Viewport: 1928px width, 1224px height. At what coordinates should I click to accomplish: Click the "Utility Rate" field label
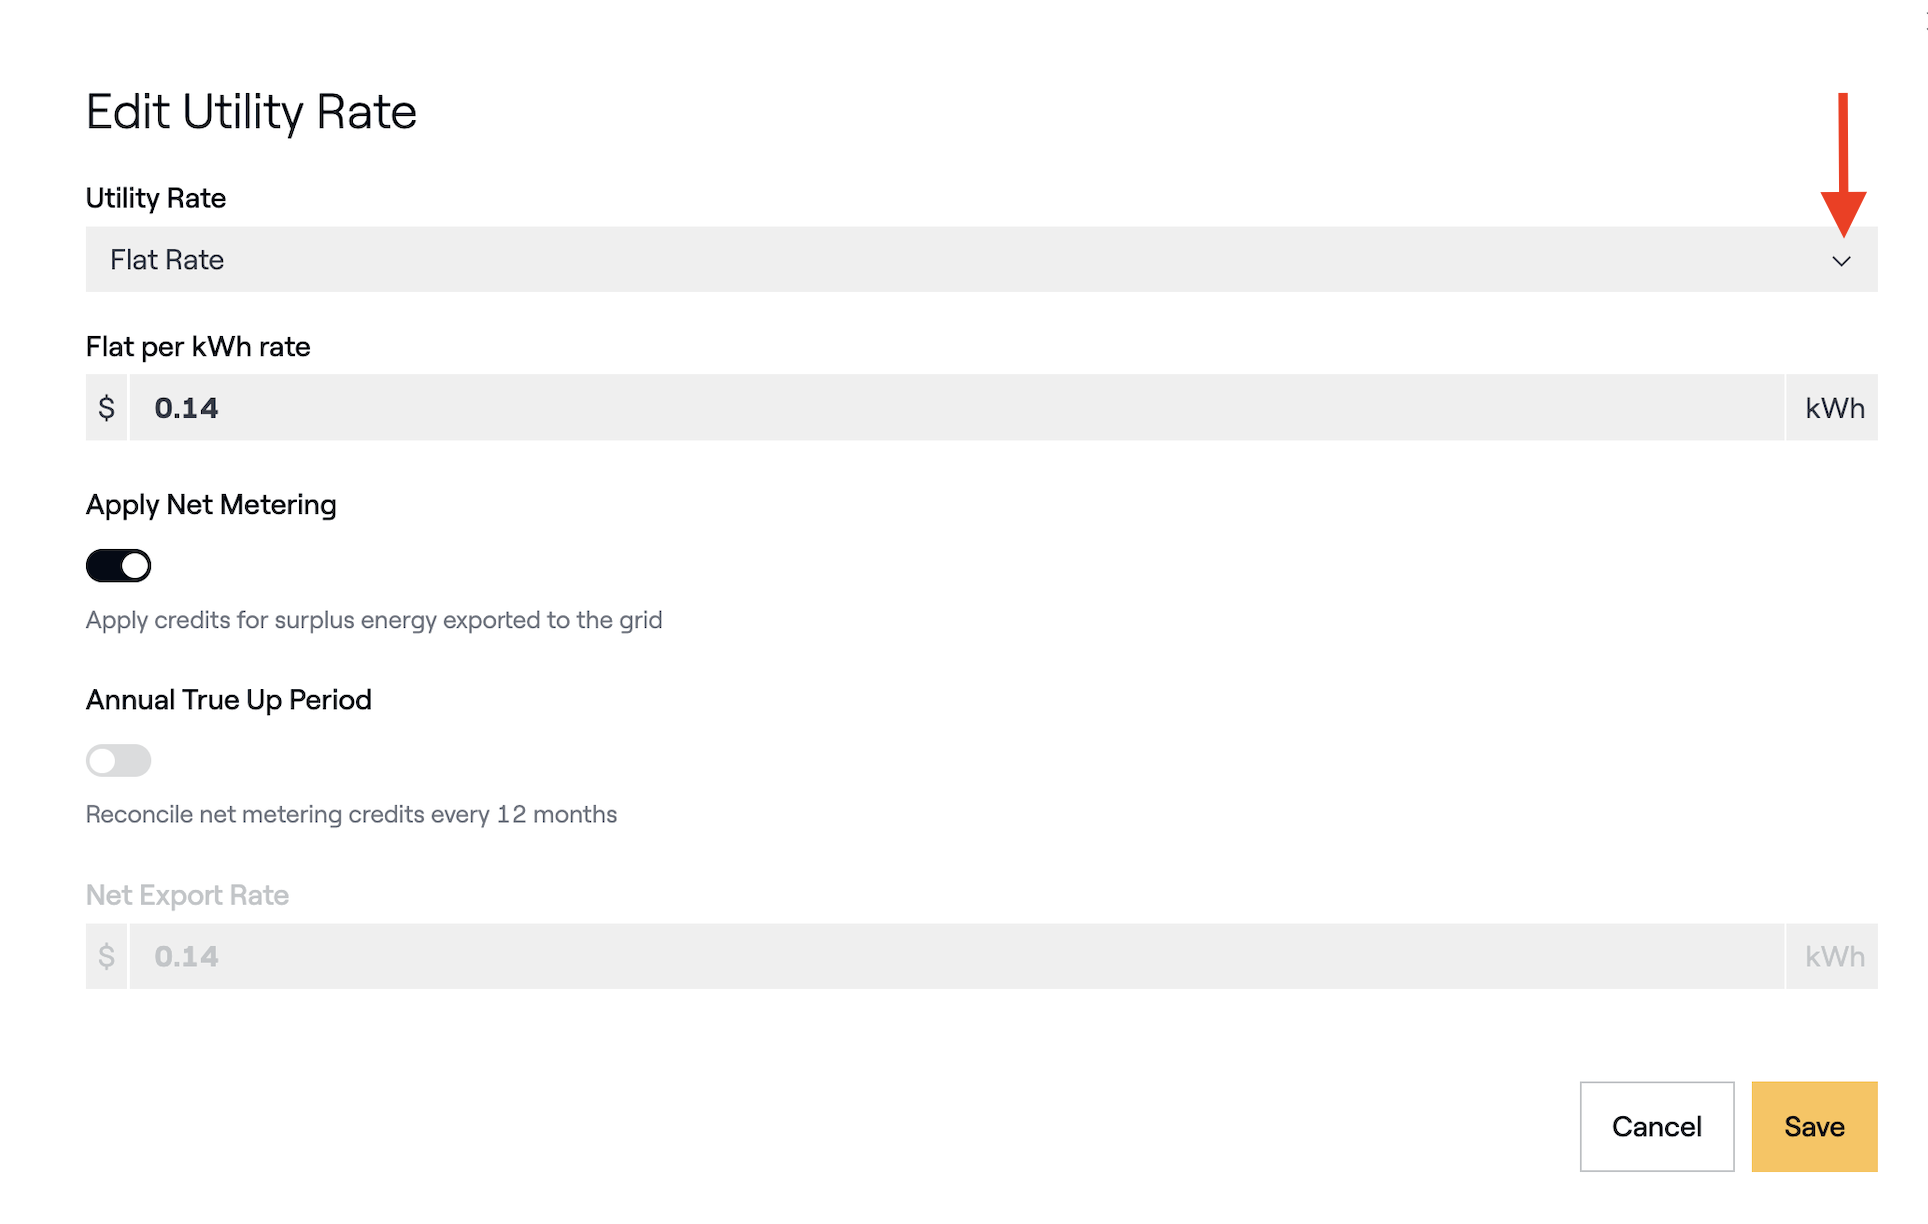[x=156, y=198]
